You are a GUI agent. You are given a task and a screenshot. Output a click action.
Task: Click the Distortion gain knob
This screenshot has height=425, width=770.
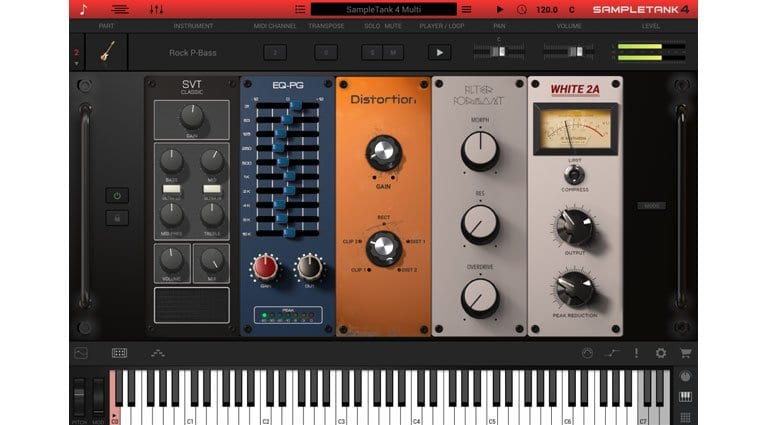pyautogui.click(x=384, y=153)
